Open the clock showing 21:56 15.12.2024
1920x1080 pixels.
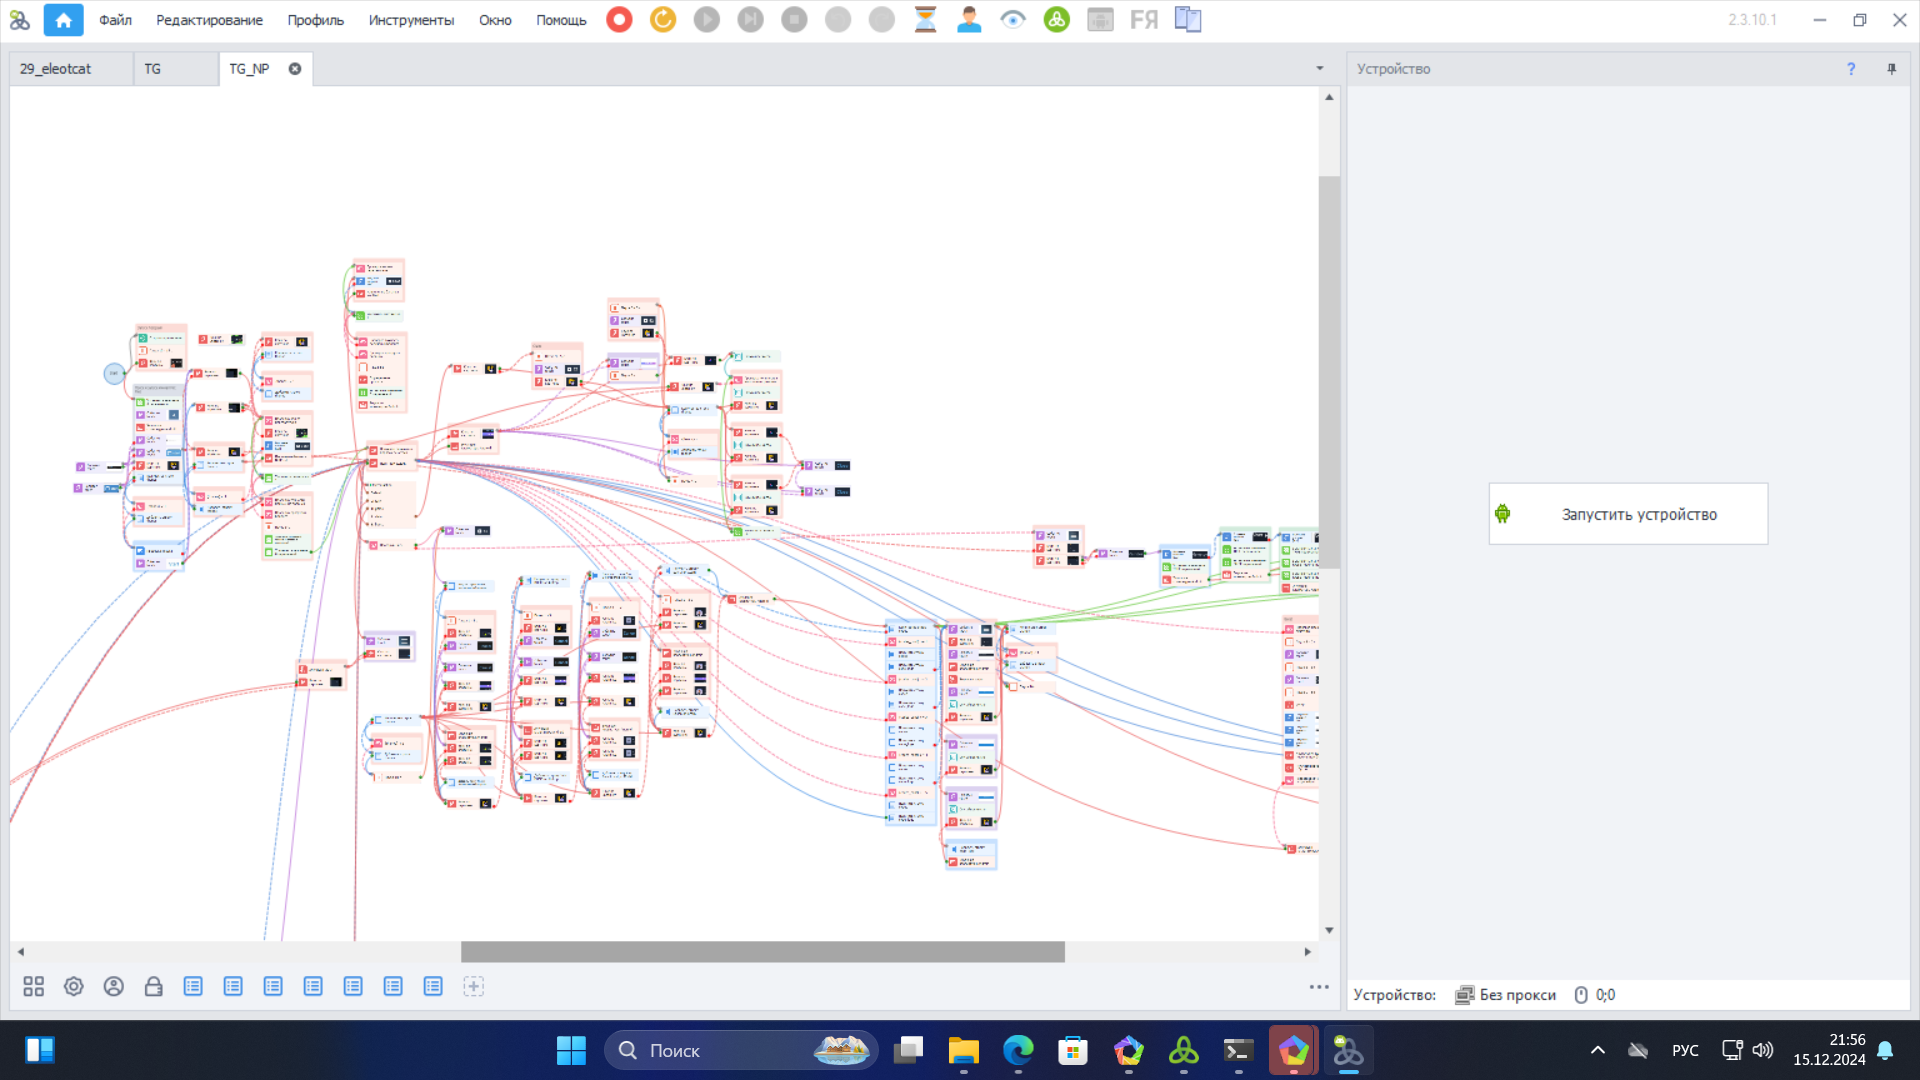1829,1051
